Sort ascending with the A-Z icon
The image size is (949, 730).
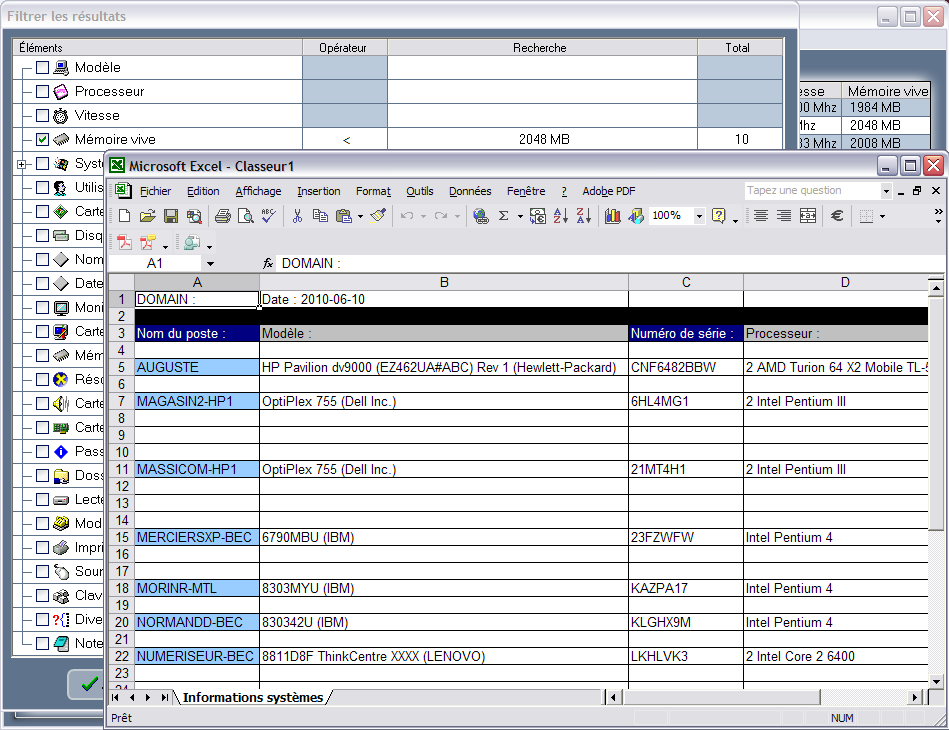(561, 215)
